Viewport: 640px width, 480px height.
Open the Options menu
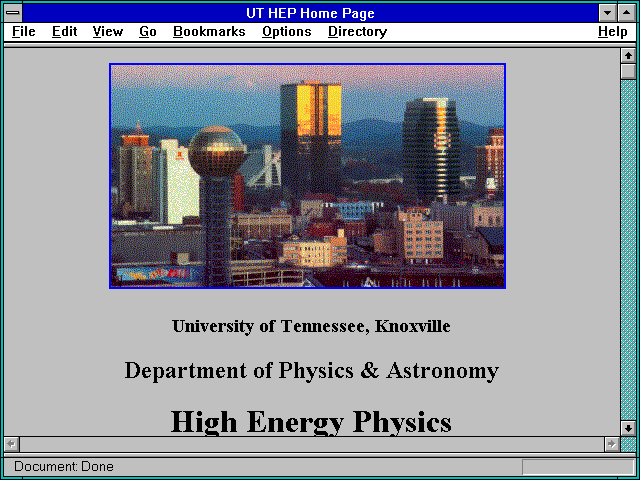tap(287, 31)
